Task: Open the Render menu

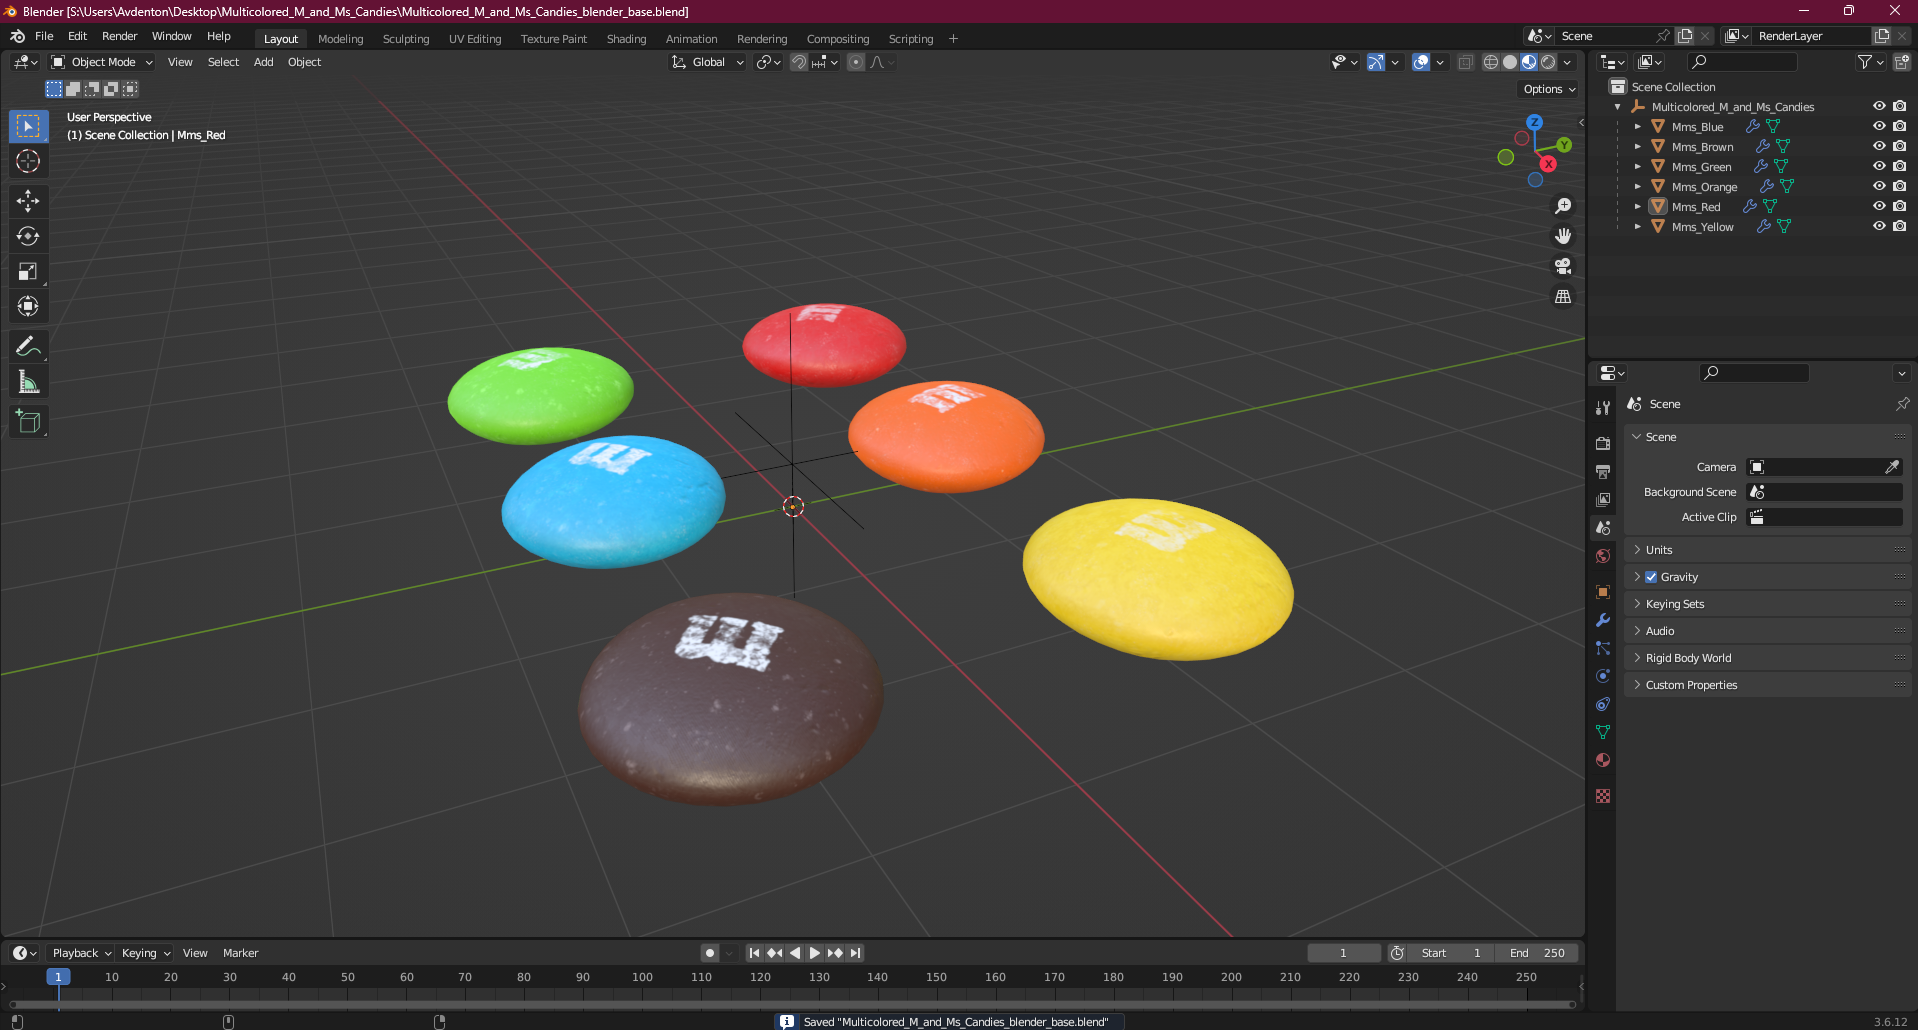Action: click(x=119, y=36)
